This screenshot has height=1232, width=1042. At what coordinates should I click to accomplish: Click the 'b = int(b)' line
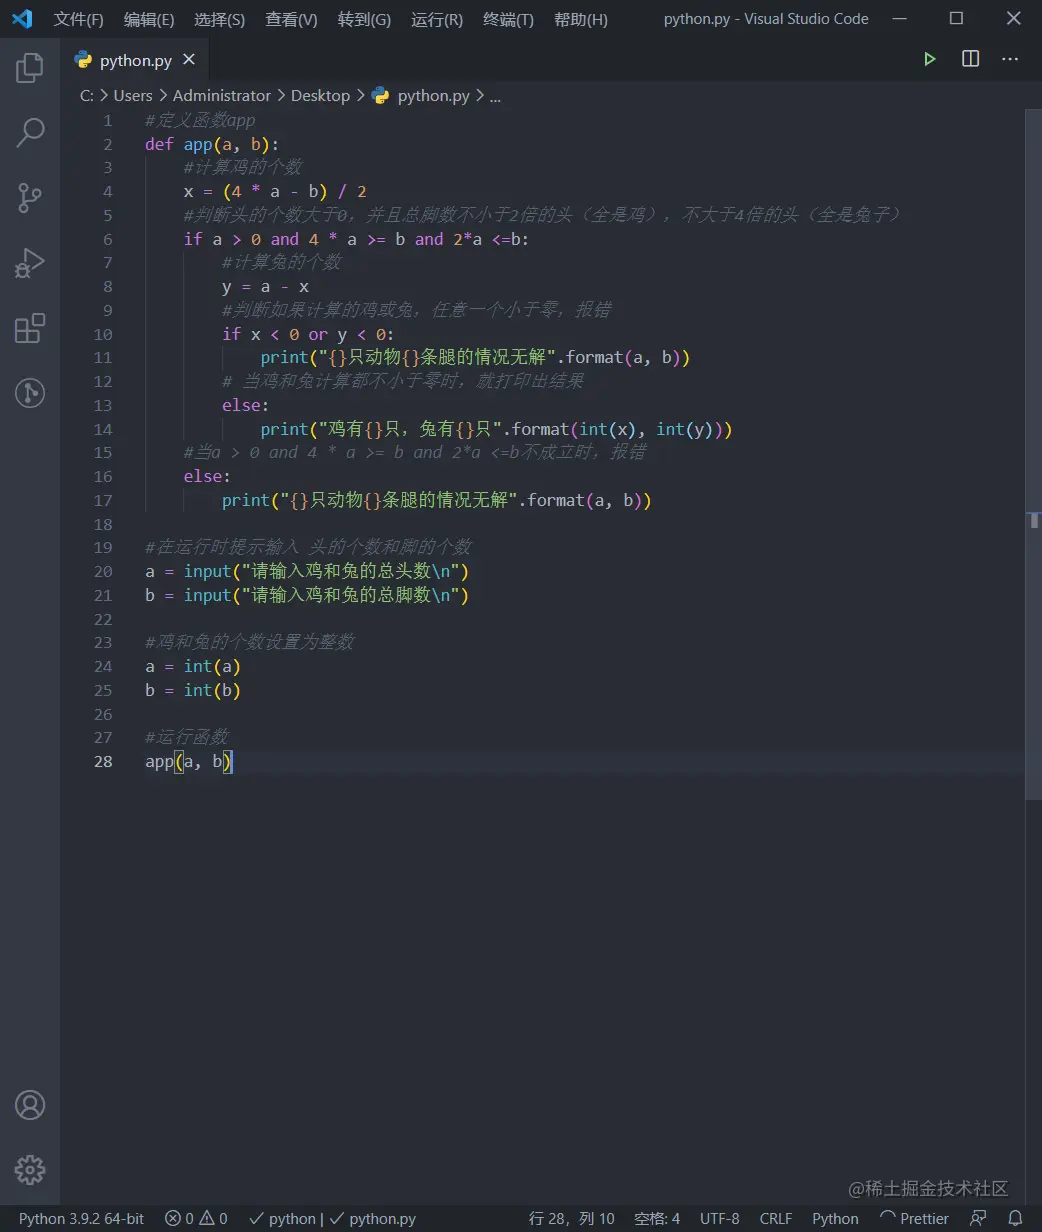pyautogui.click(x=193, y=690)
